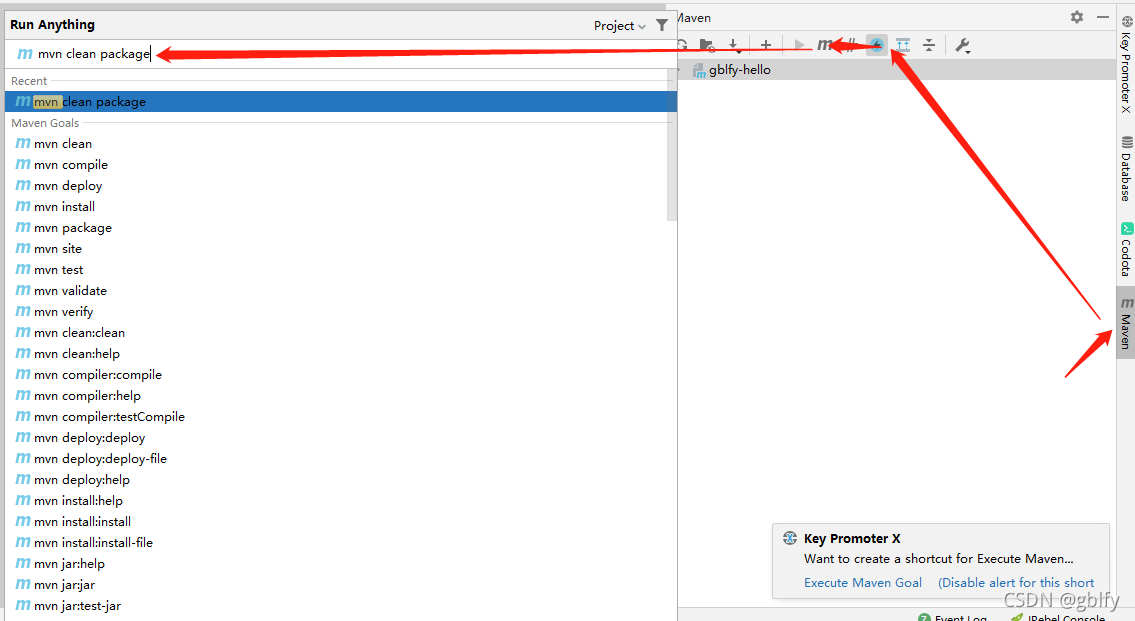The image size is (1135, 621).
Task: Click the Collapse All icon in Maven toolbar
Action: (929, 45)
